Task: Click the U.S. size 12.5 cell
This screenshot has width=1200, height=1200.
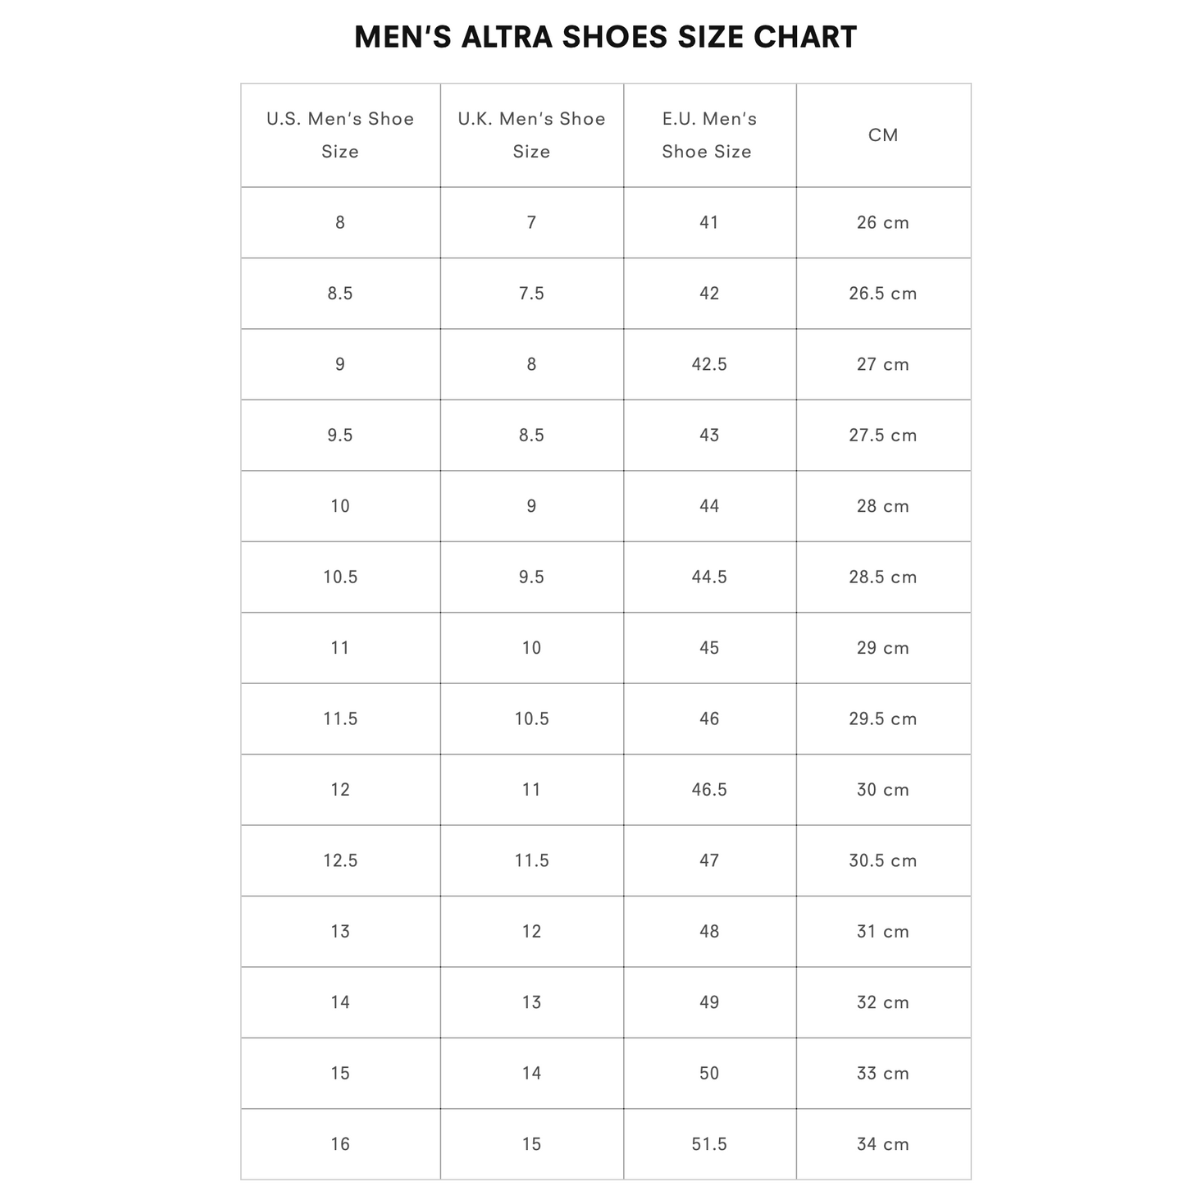Action: (x=340, y=861)
